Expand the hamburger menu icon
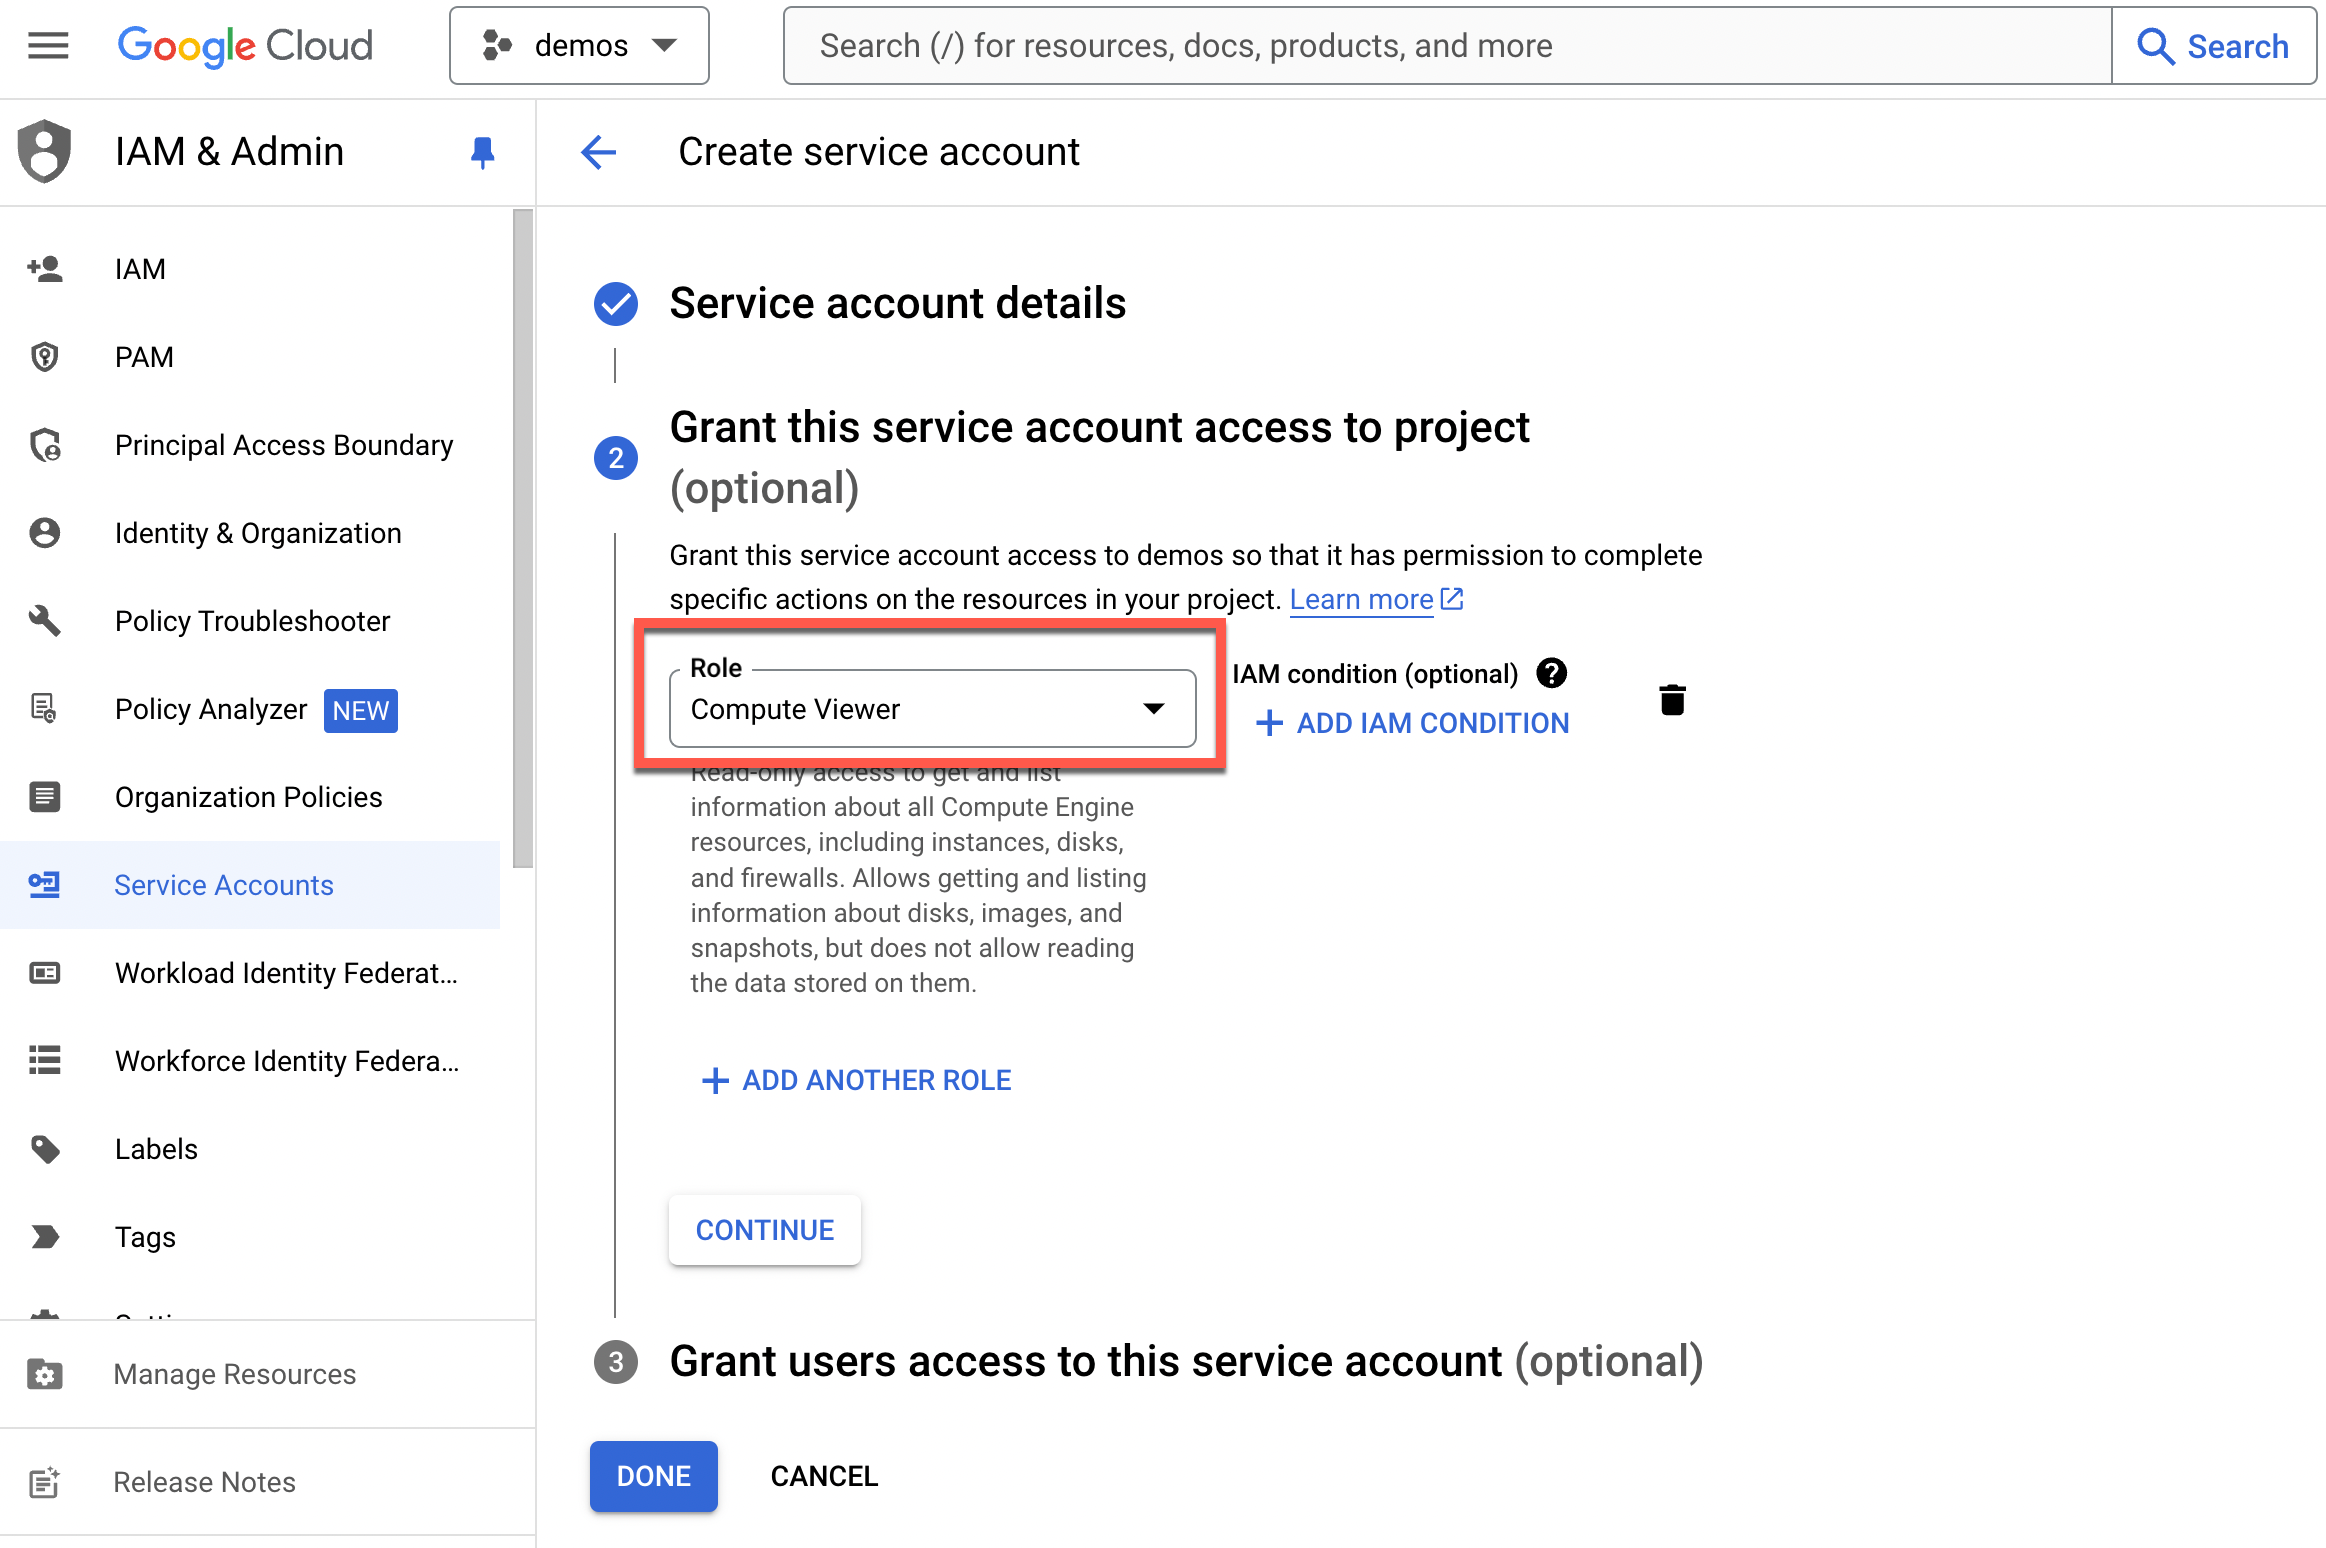This screenshot has width=2326, height=1548. [x=48, y=45]
